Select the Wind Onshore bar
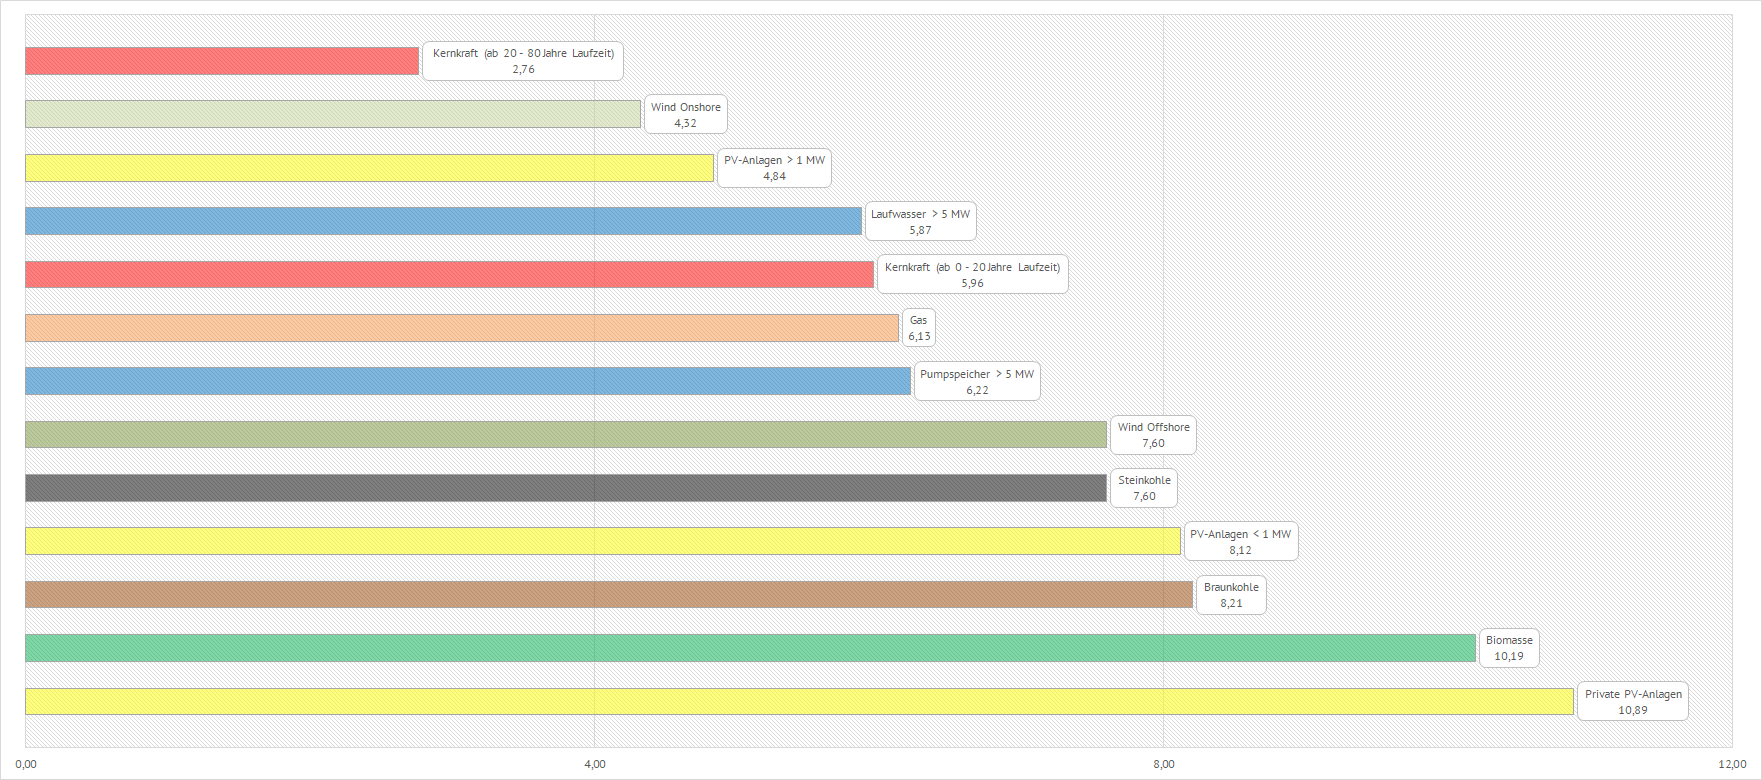Image resolution: width=1762 pixels, height=780 pixels. click(x=333, y=114)
